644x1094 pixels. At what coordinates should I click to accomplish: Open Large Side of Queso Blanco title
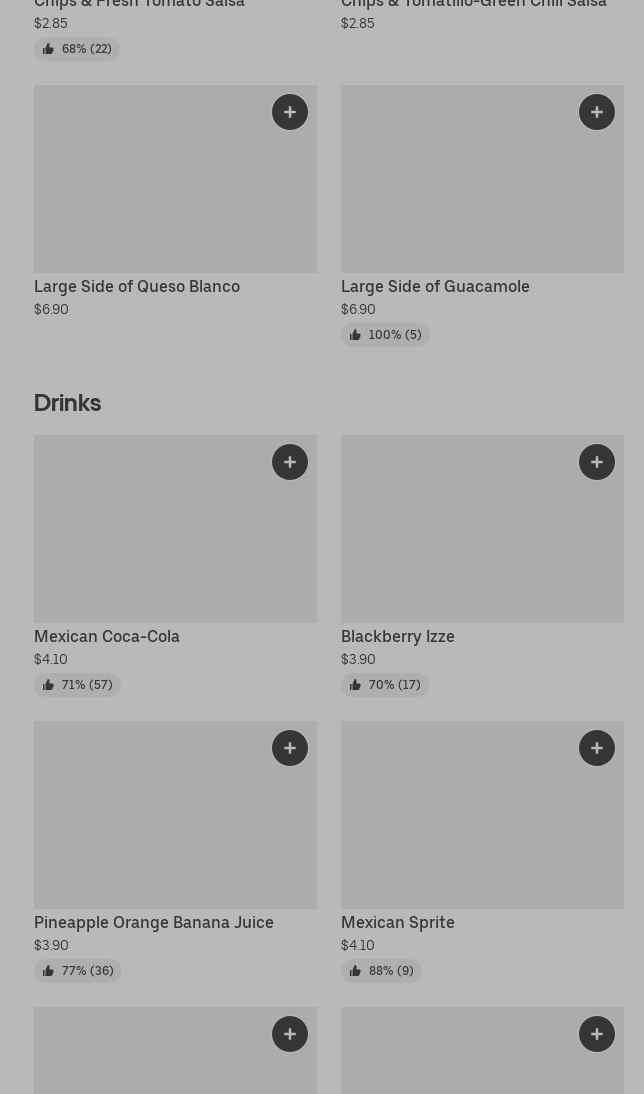point(137,286)
